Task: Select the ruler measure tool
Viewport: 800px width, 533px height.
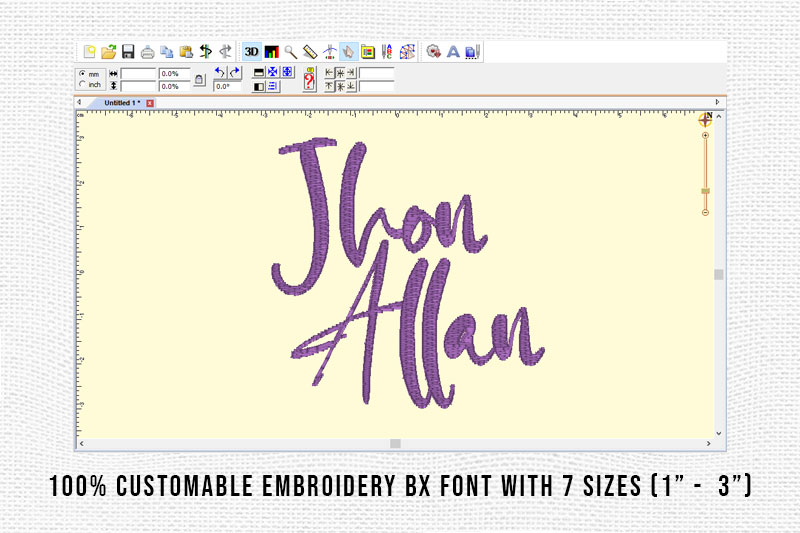Action: (x=310, y=52)
